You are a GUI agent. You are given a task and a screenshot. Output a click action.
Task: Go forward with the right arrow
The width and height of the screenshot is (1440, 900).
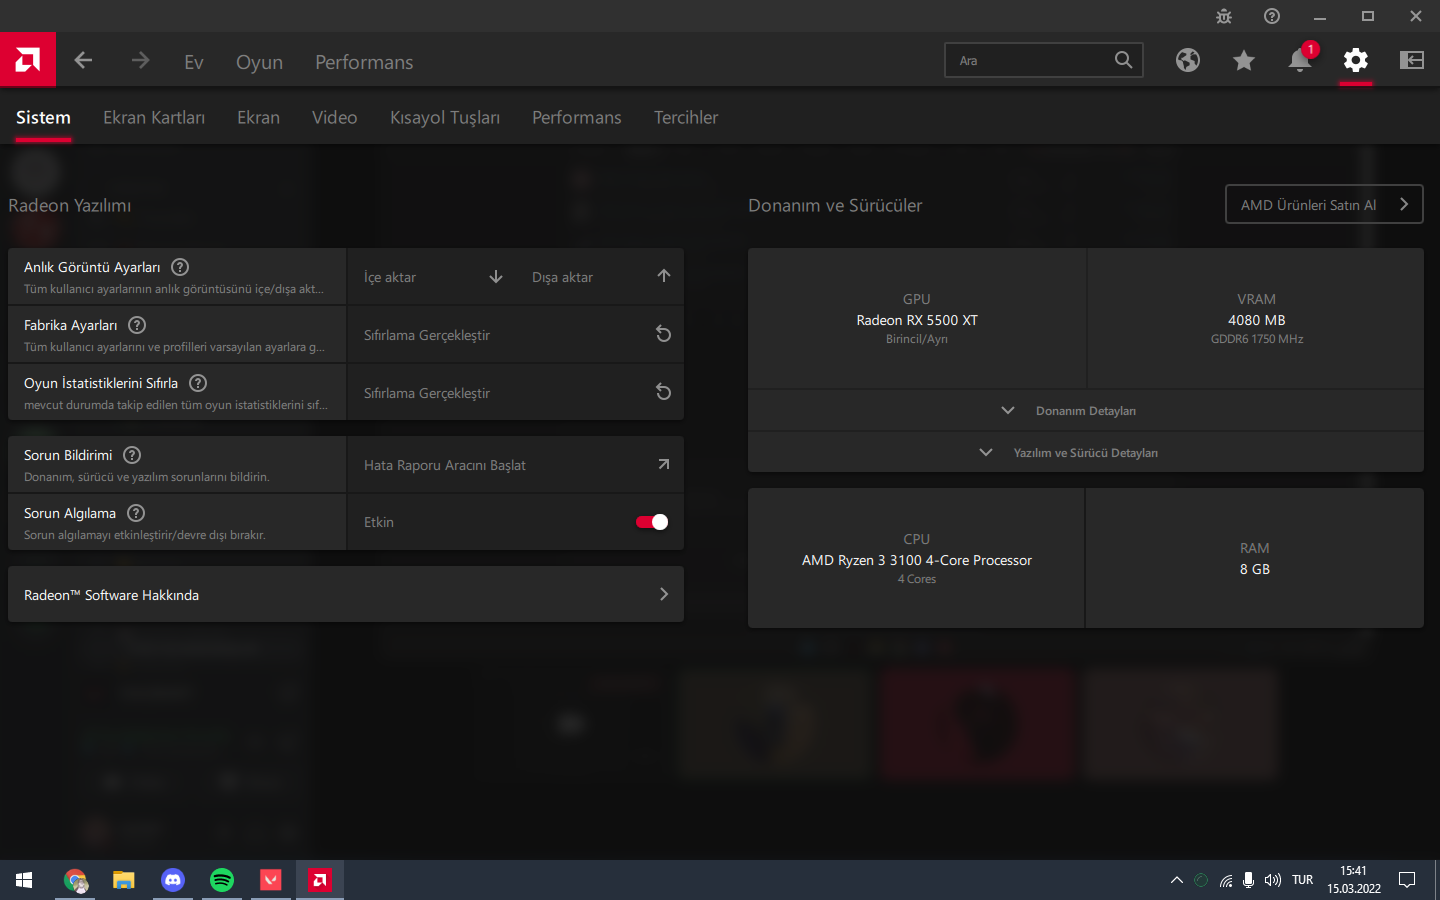point(140,61)
